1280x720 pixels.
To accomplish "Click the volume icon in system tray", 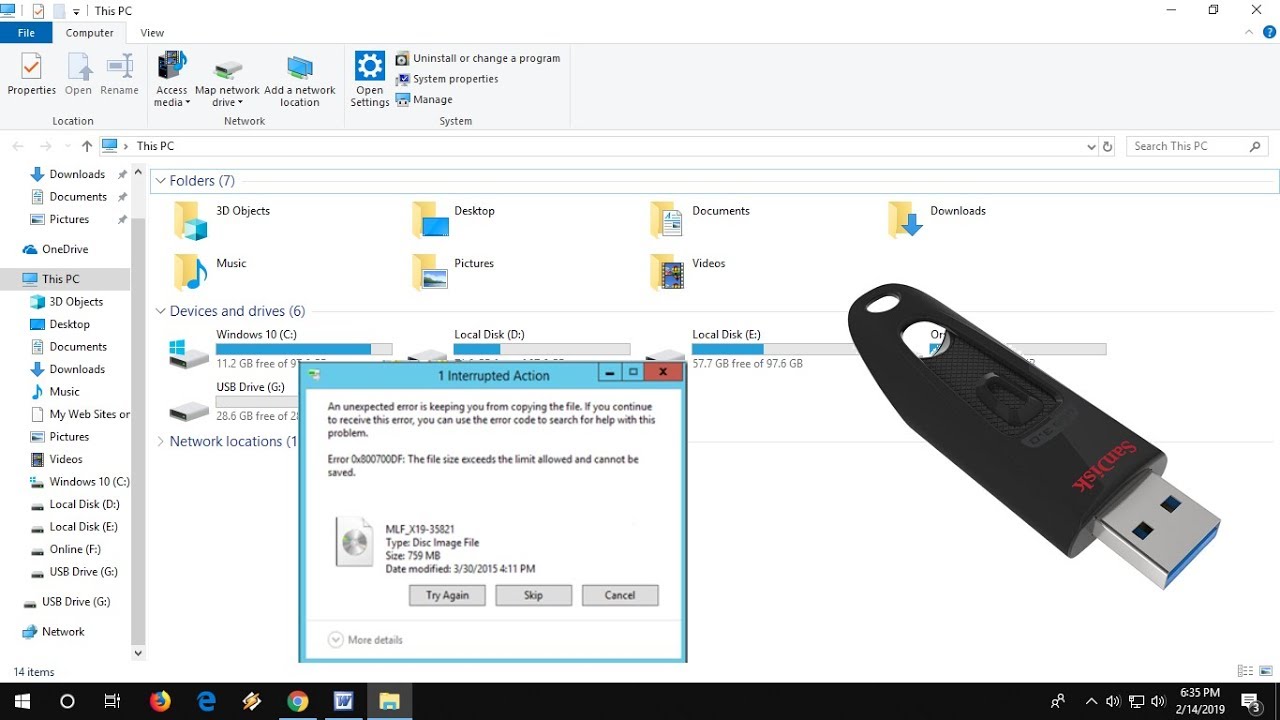I will [1158, 701].
